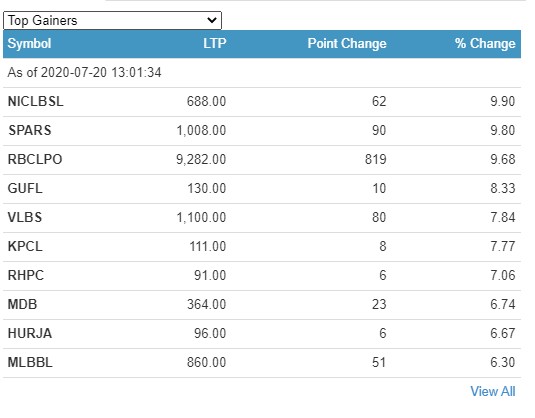Open the RBCLPO symbol
The height and width of the screenshot is (418, 535).
pyautogui.click(x=35, y=159)
